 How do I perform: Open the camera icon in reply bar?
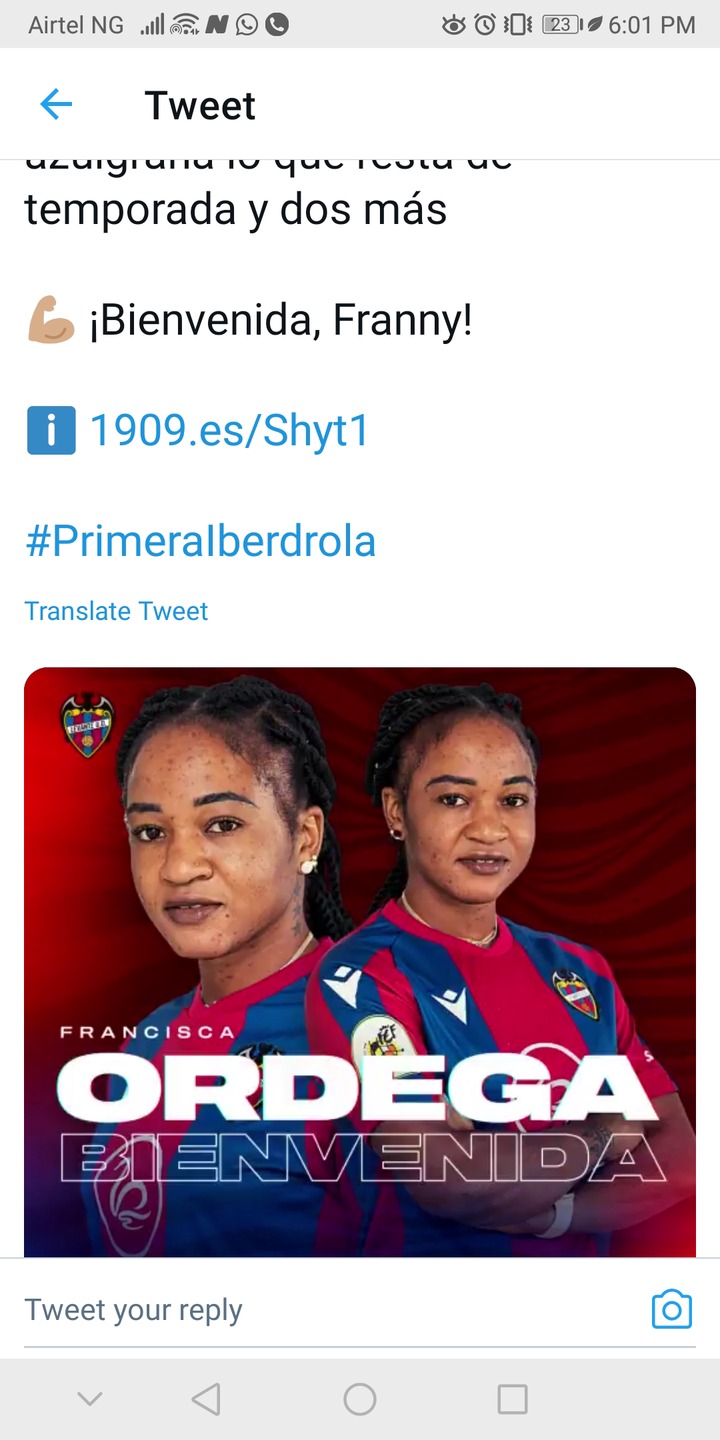pyautogui.click(x=671, y=1309)
